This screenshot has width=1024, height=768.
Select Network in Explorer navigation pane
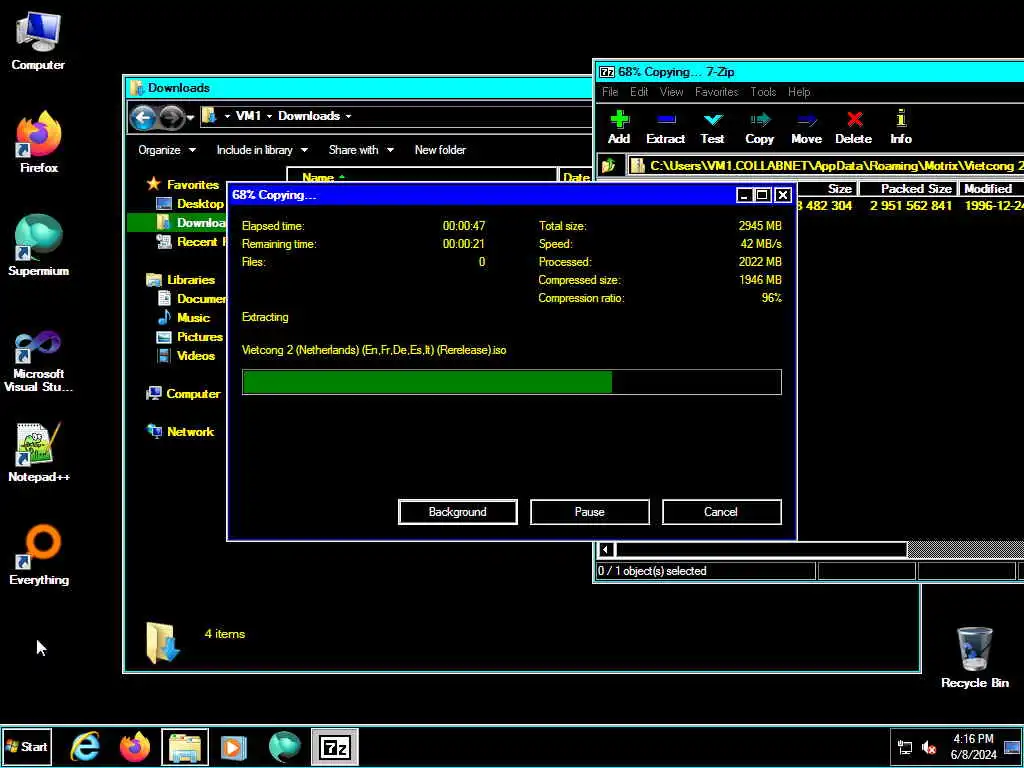pos(181,432)
